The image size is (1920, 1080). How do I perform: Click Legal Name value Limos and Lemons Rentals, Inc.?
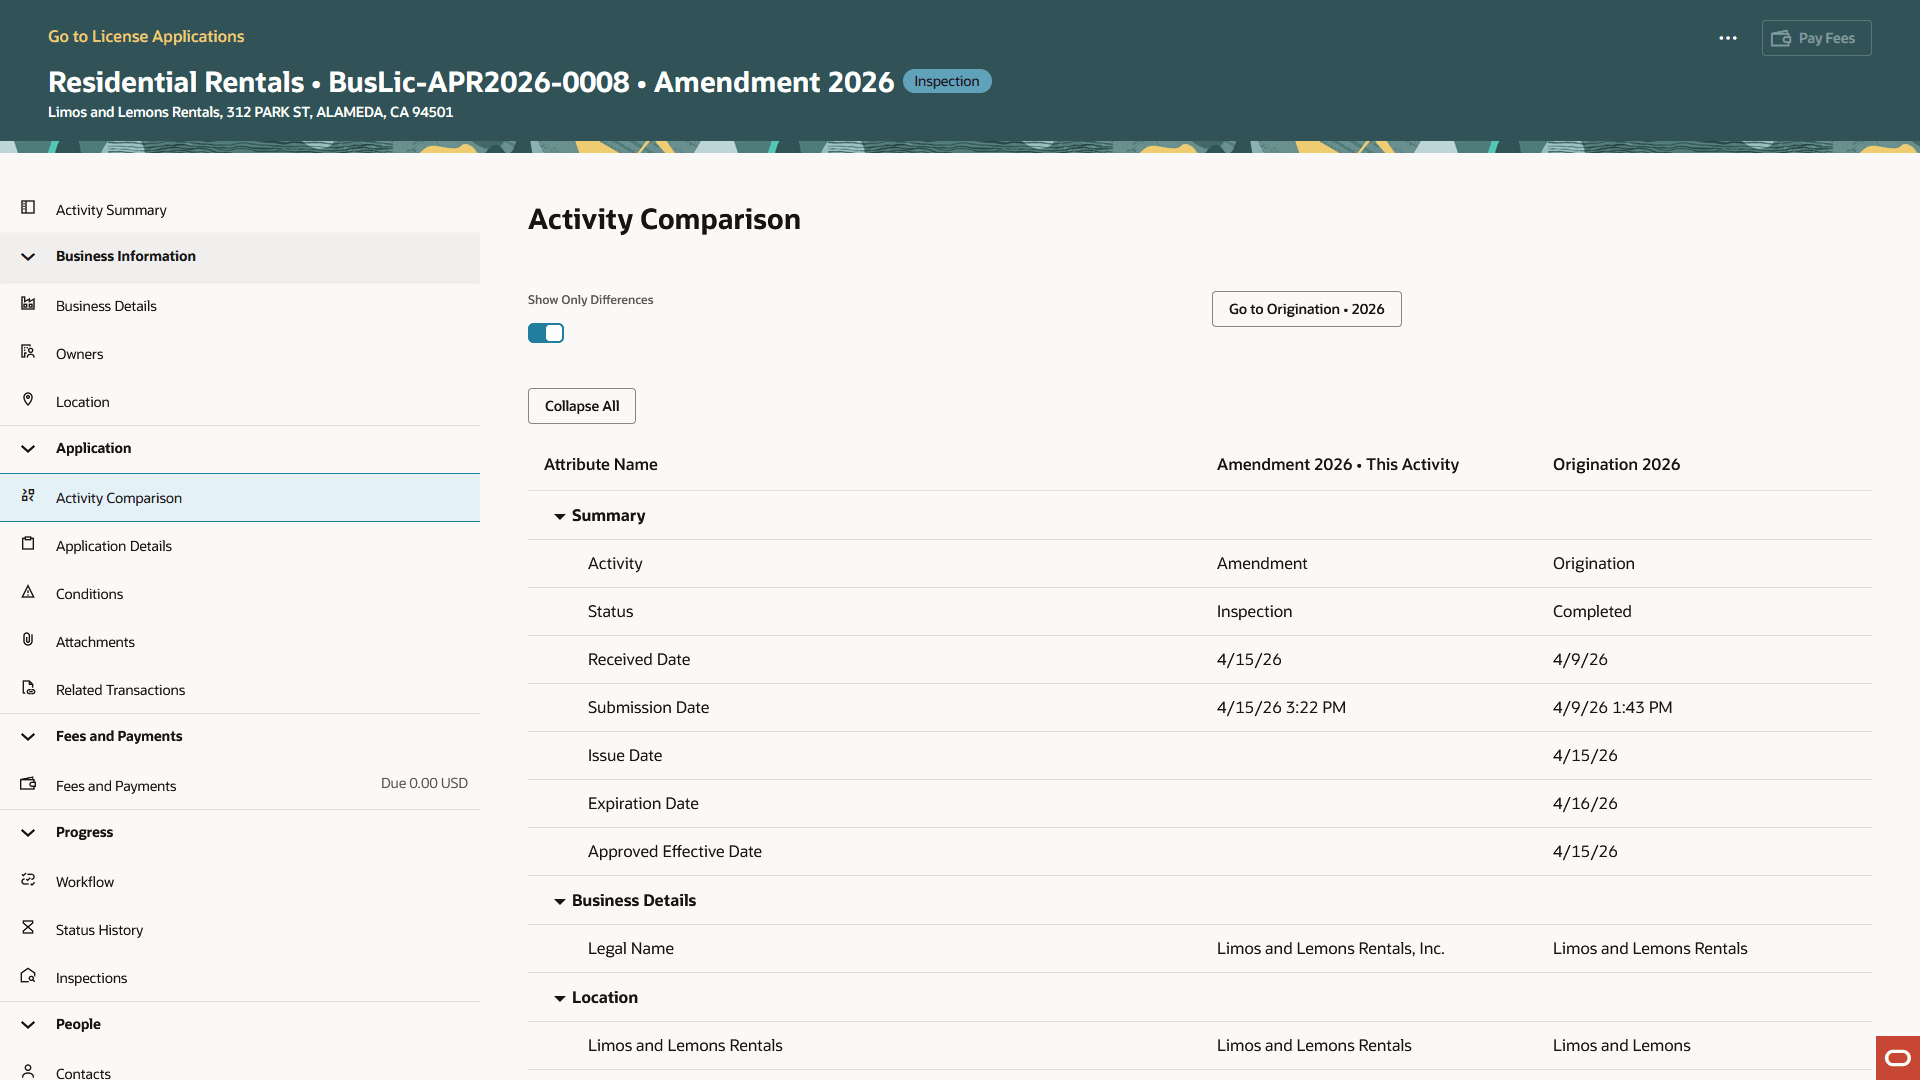click(1330, 948)
